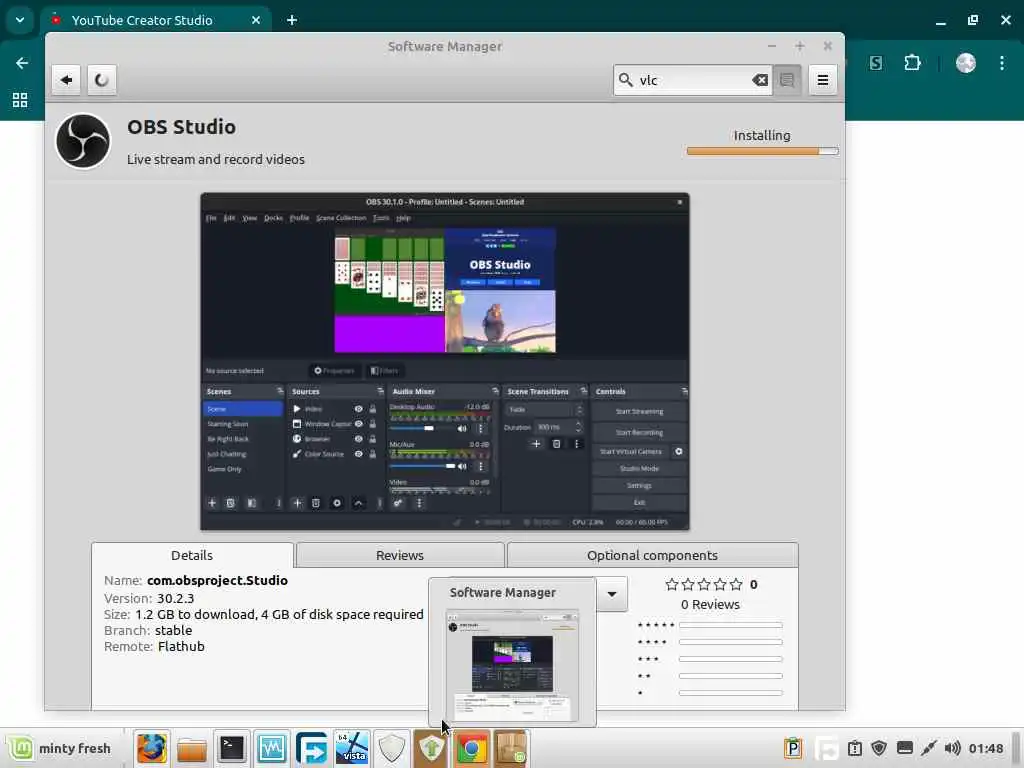Go back in Software Manager

pyautogui.click(x=66, y=80)
